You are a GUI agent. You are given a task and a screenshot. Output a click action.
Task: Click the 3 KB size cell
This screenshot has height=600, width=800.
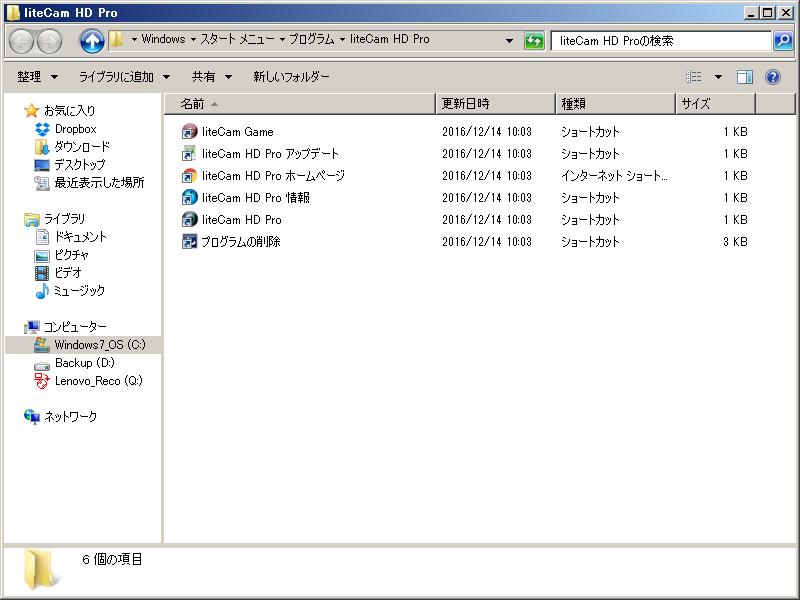tap(735, 241)
